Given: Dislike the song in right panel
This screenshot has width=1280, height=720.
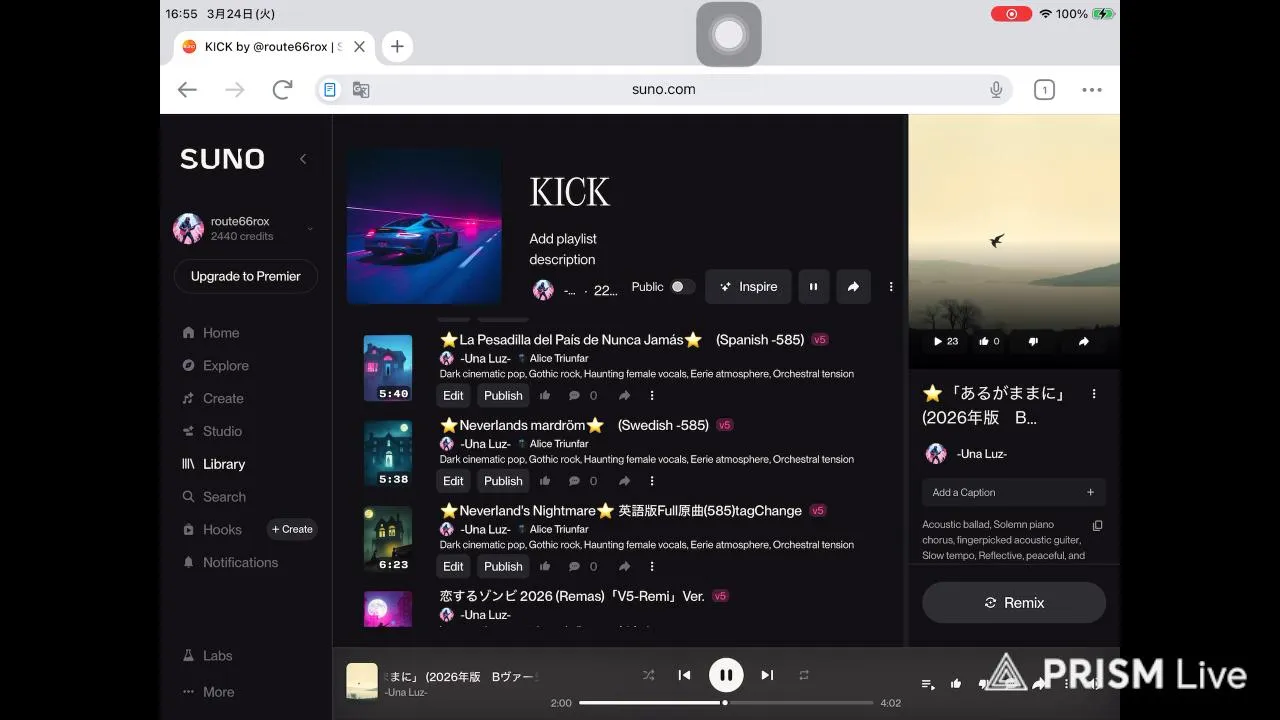Looking at the screenshot, I should (1033, 342).
